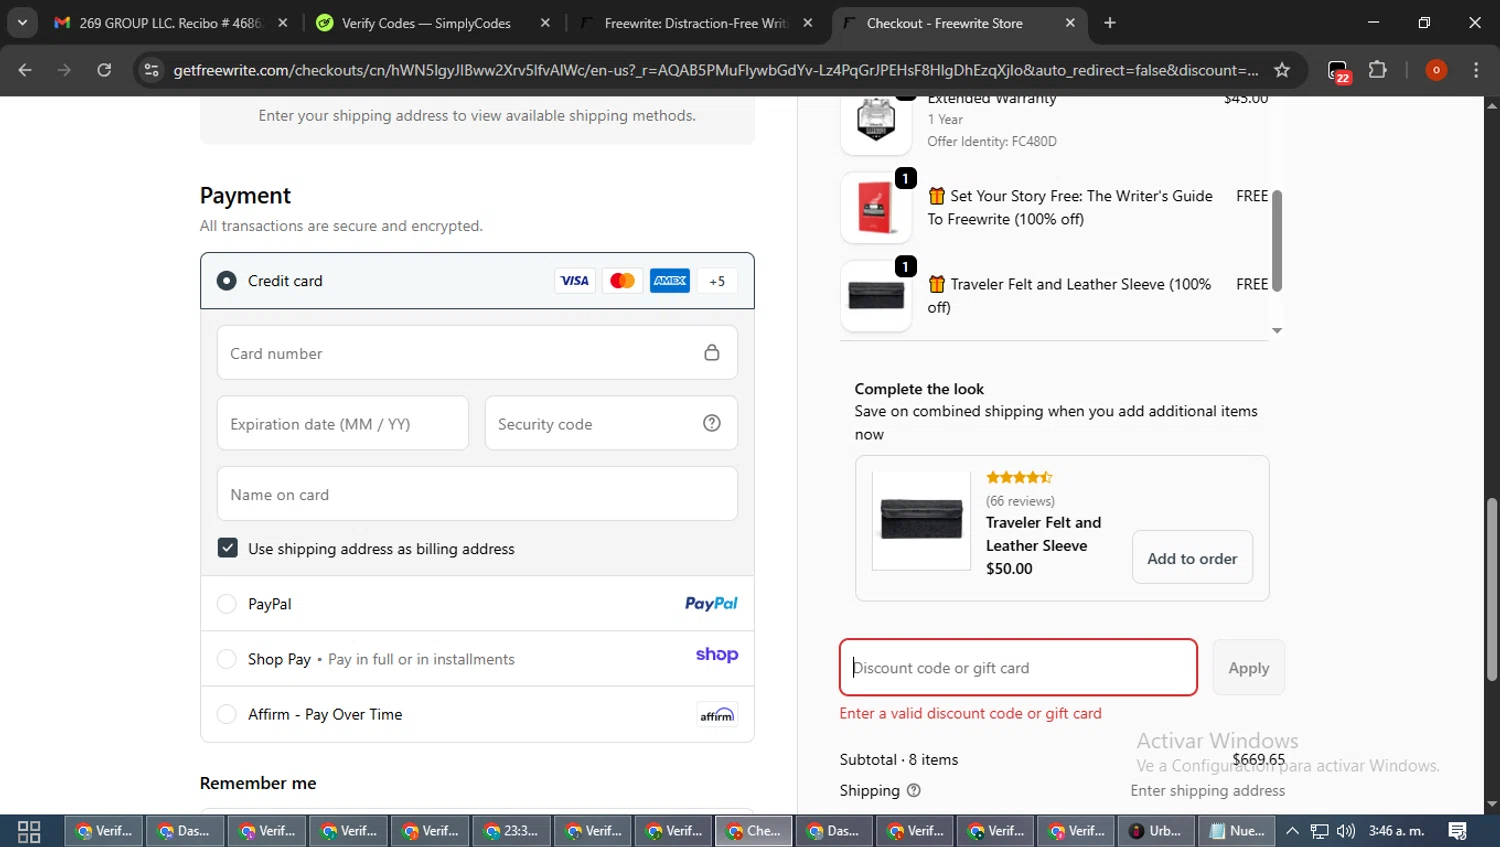Click the address bar URL
This screenshot has width=1500, height=847.
715,70
